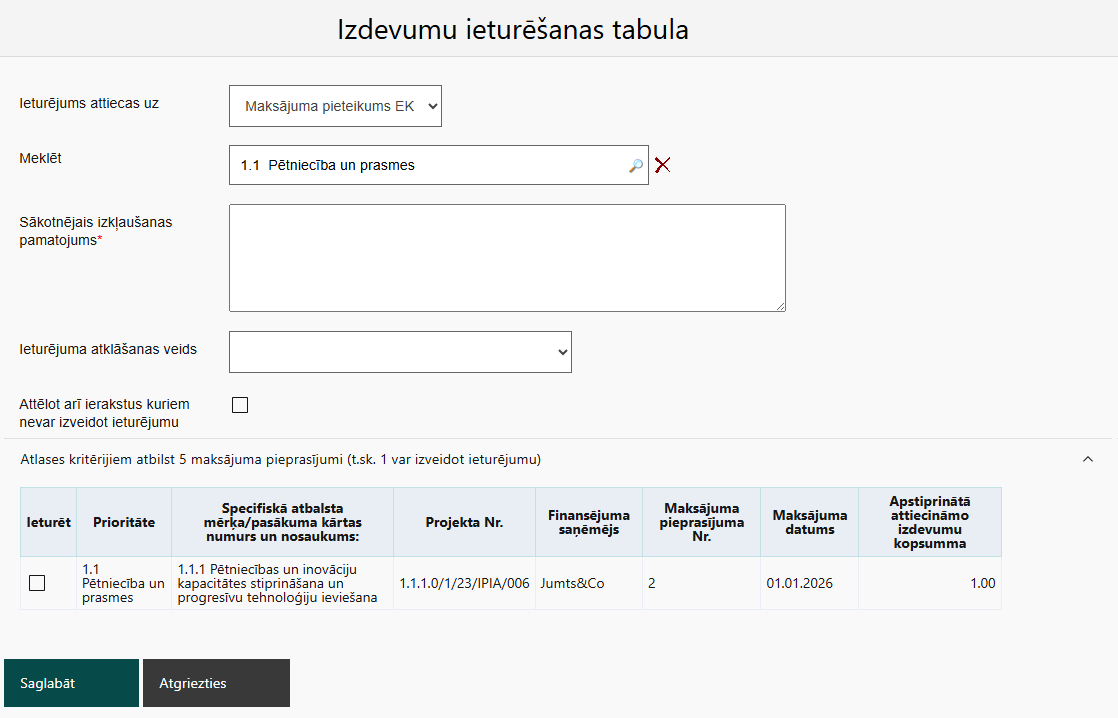Image resolution: width=1118 pixels, height=718 pixels.
Task: Click the Ieturēt column header
Action: [x=48, y=522]
